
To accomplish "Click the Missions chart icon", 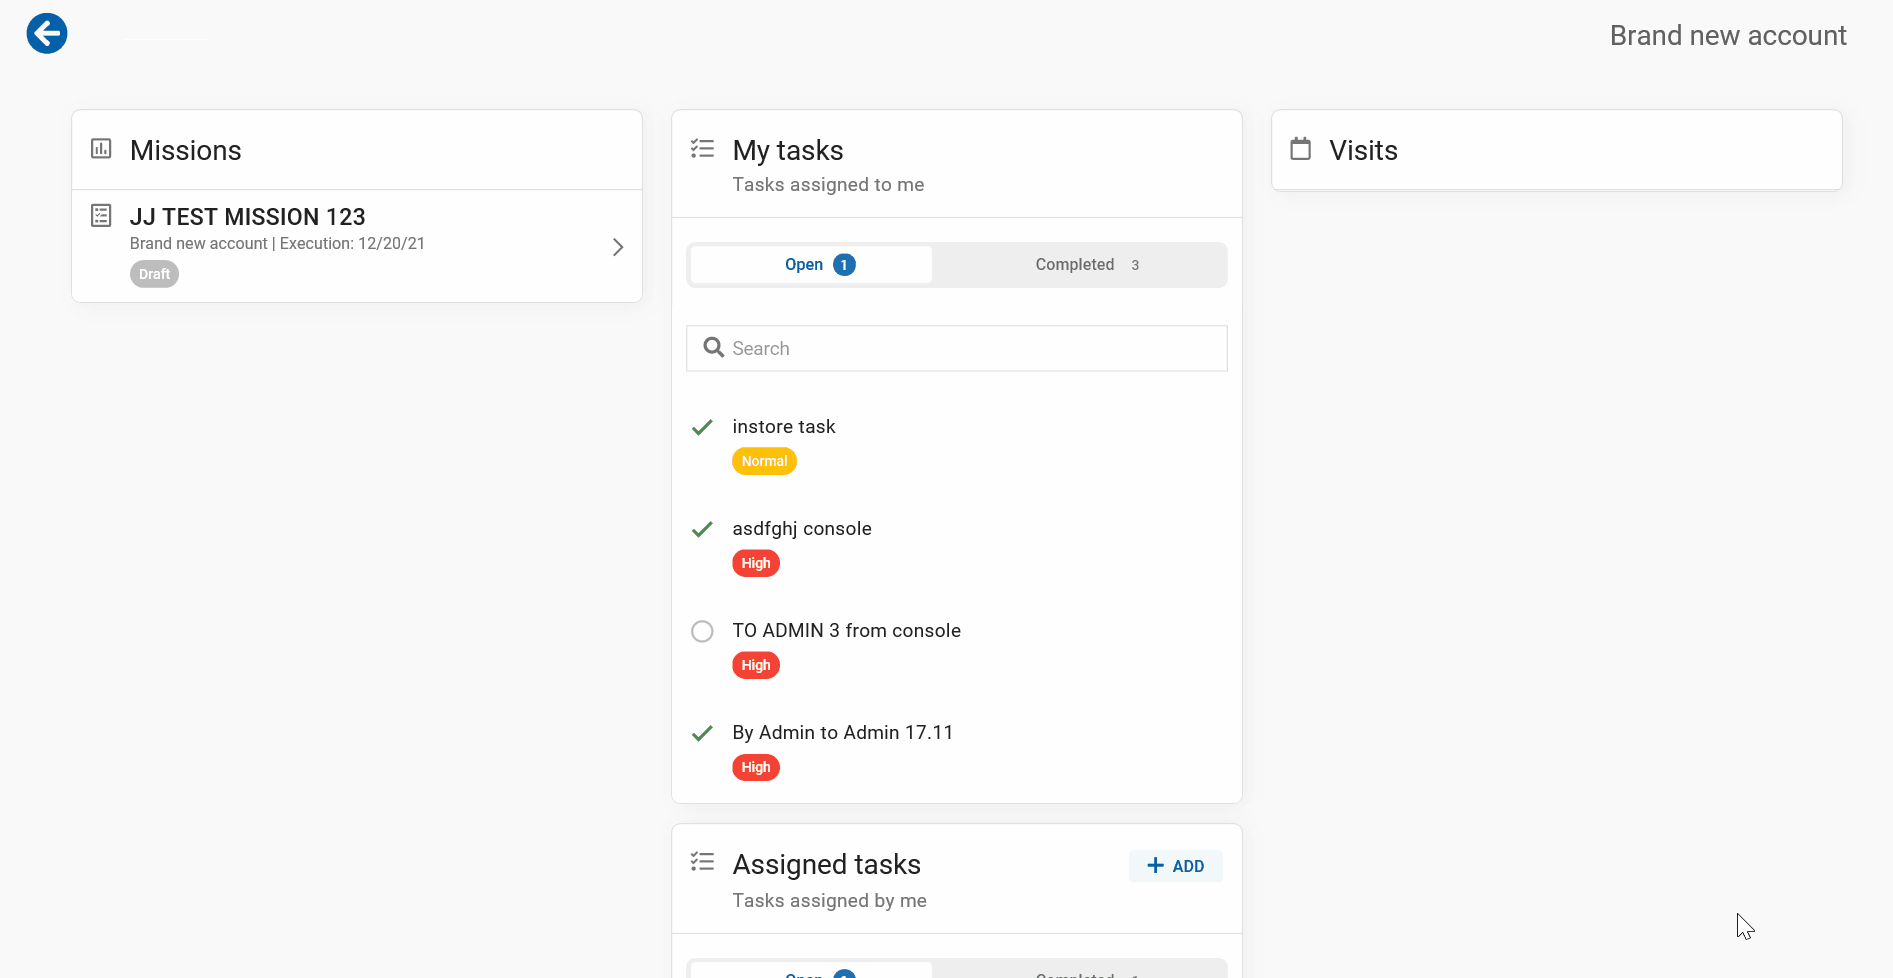I will 101,149.
